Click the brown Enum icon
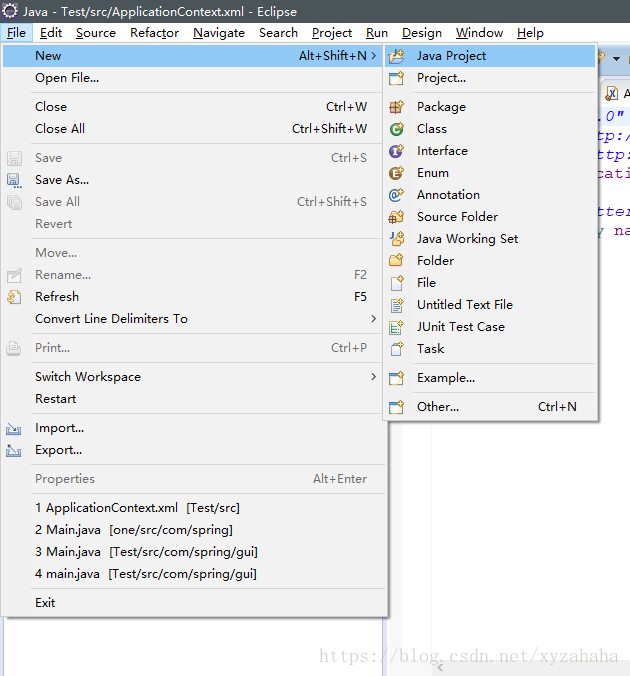This screenshot has width=630, height=676. coord(396,173)
